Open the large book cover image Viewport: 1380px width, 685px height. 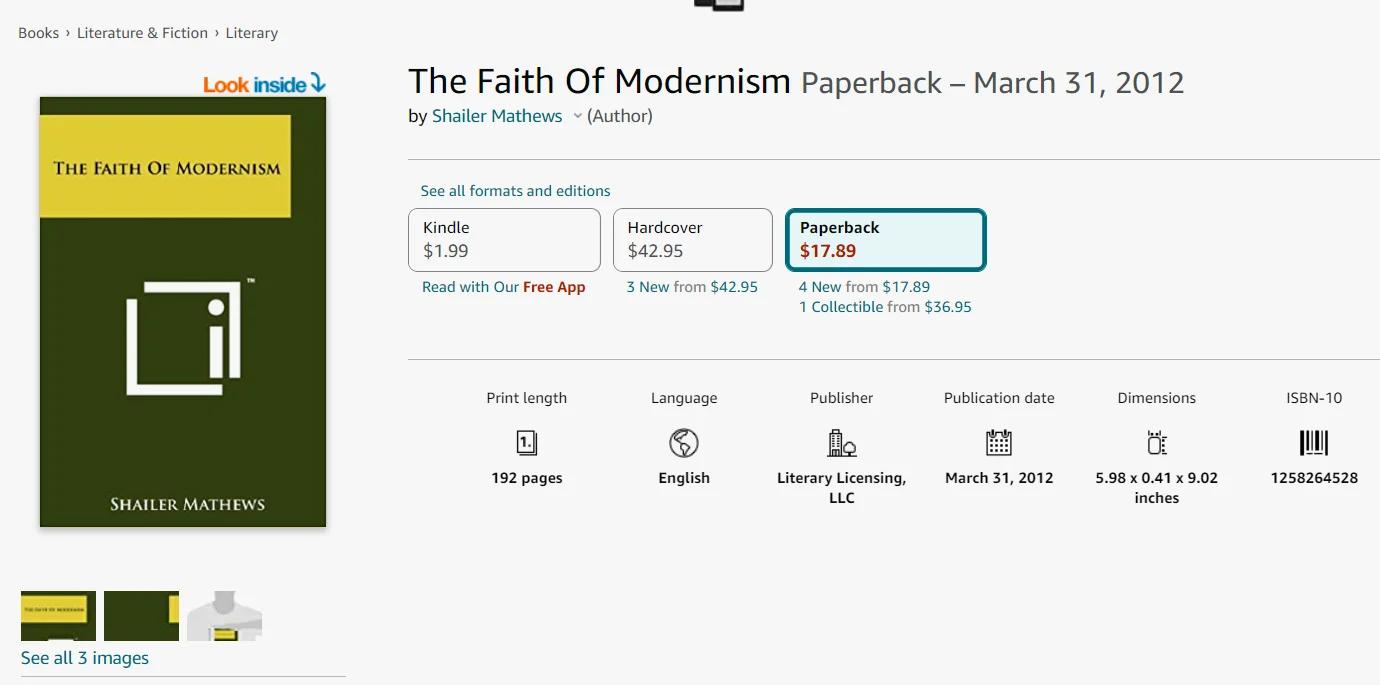183,312
